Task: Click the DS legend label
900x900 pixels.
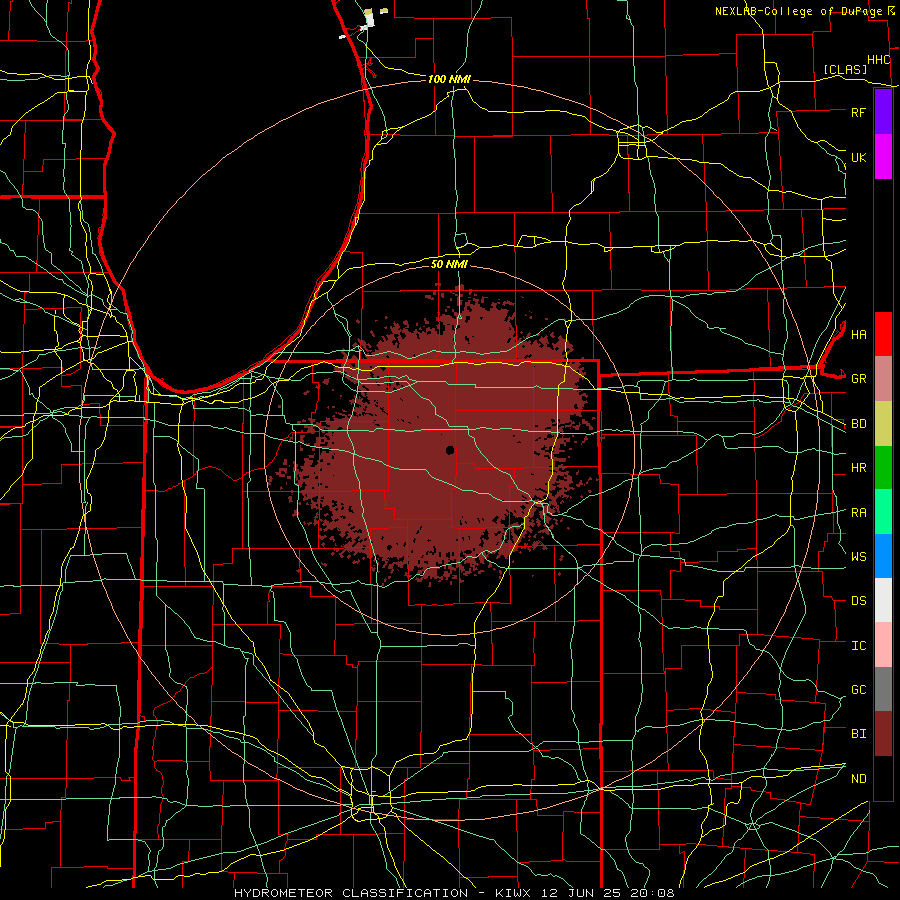Action: point(858,600)
